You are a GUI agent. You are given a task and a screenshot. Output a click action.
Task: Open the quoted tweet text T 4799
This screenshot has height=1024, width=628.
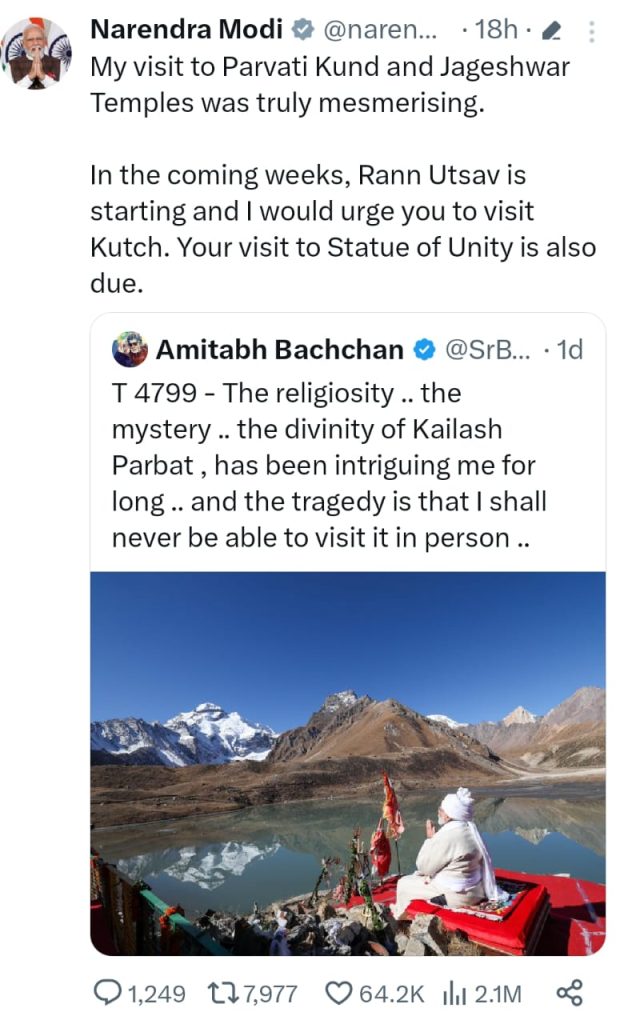[330, 465]
